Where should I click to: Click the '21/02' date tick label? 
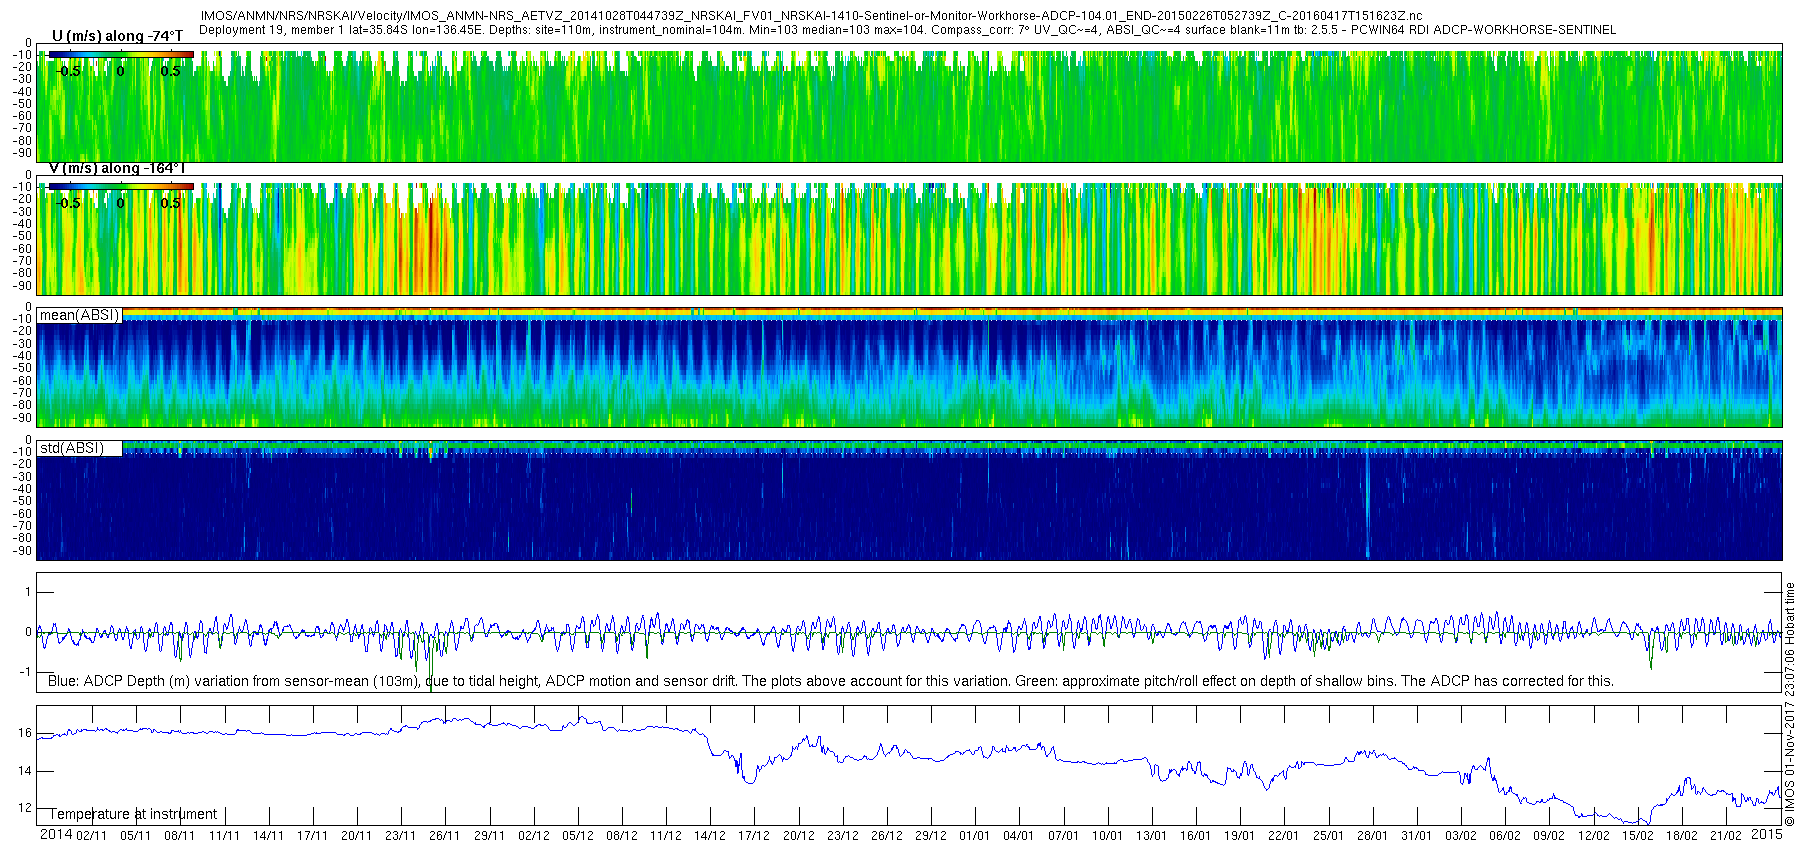[1726, 836]
